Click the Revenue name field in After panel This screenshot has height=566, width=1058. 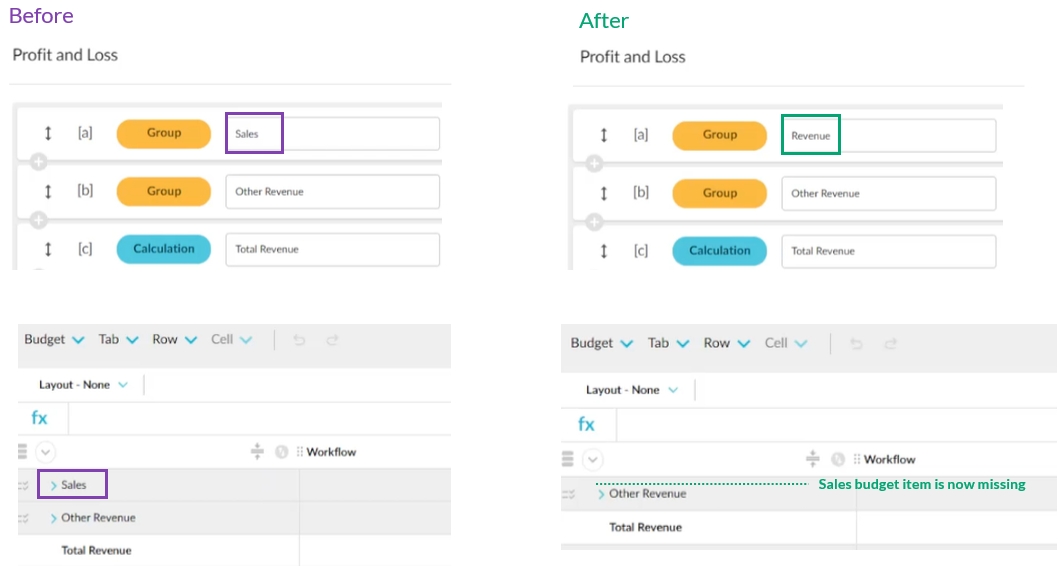[887, 135]
